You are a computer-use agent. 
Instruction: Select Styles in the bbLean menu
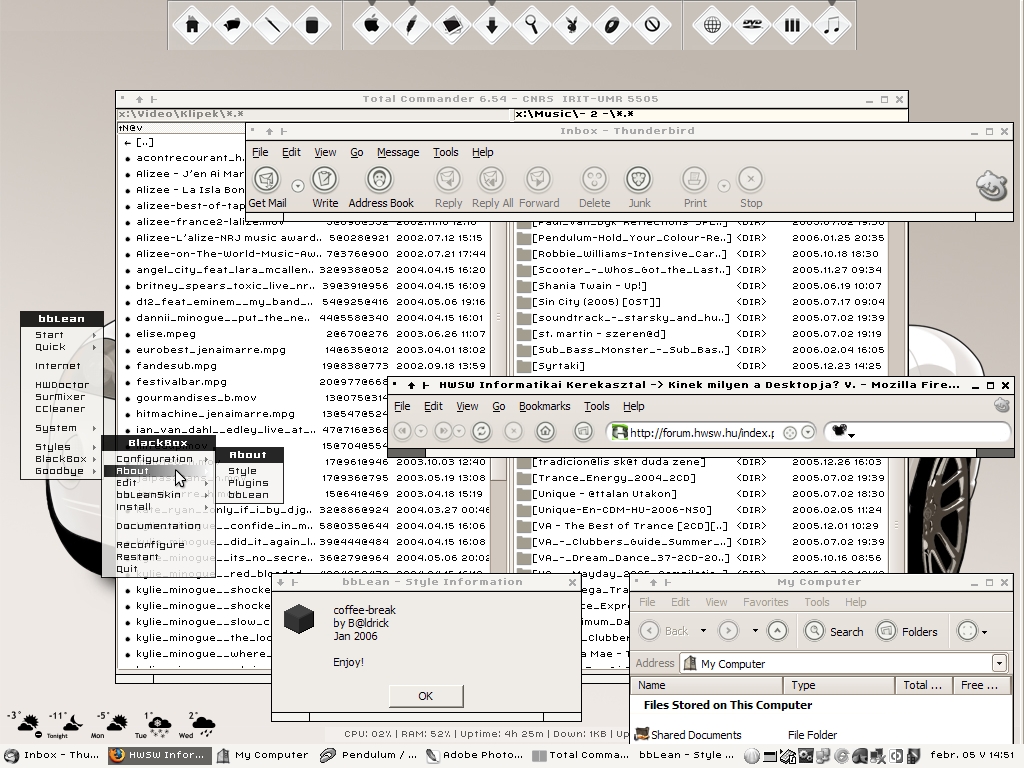61,447
